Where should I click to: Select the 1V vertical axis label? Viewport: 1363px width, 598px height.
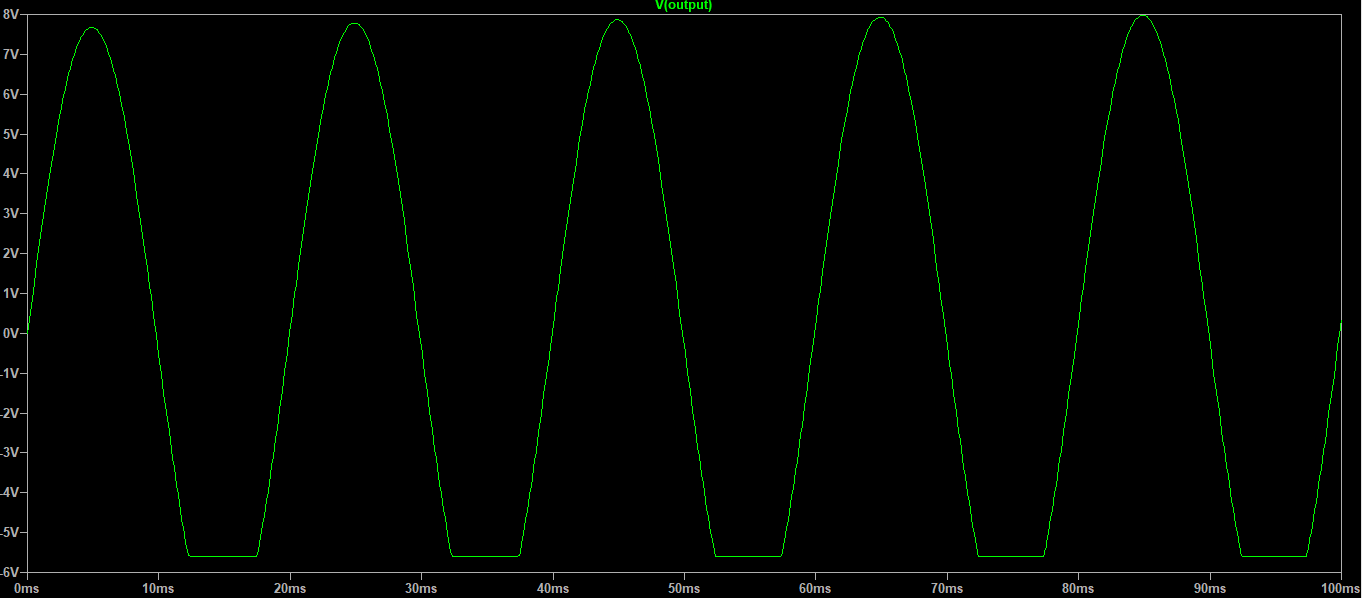pyautogui.click(x=11, y=294)
